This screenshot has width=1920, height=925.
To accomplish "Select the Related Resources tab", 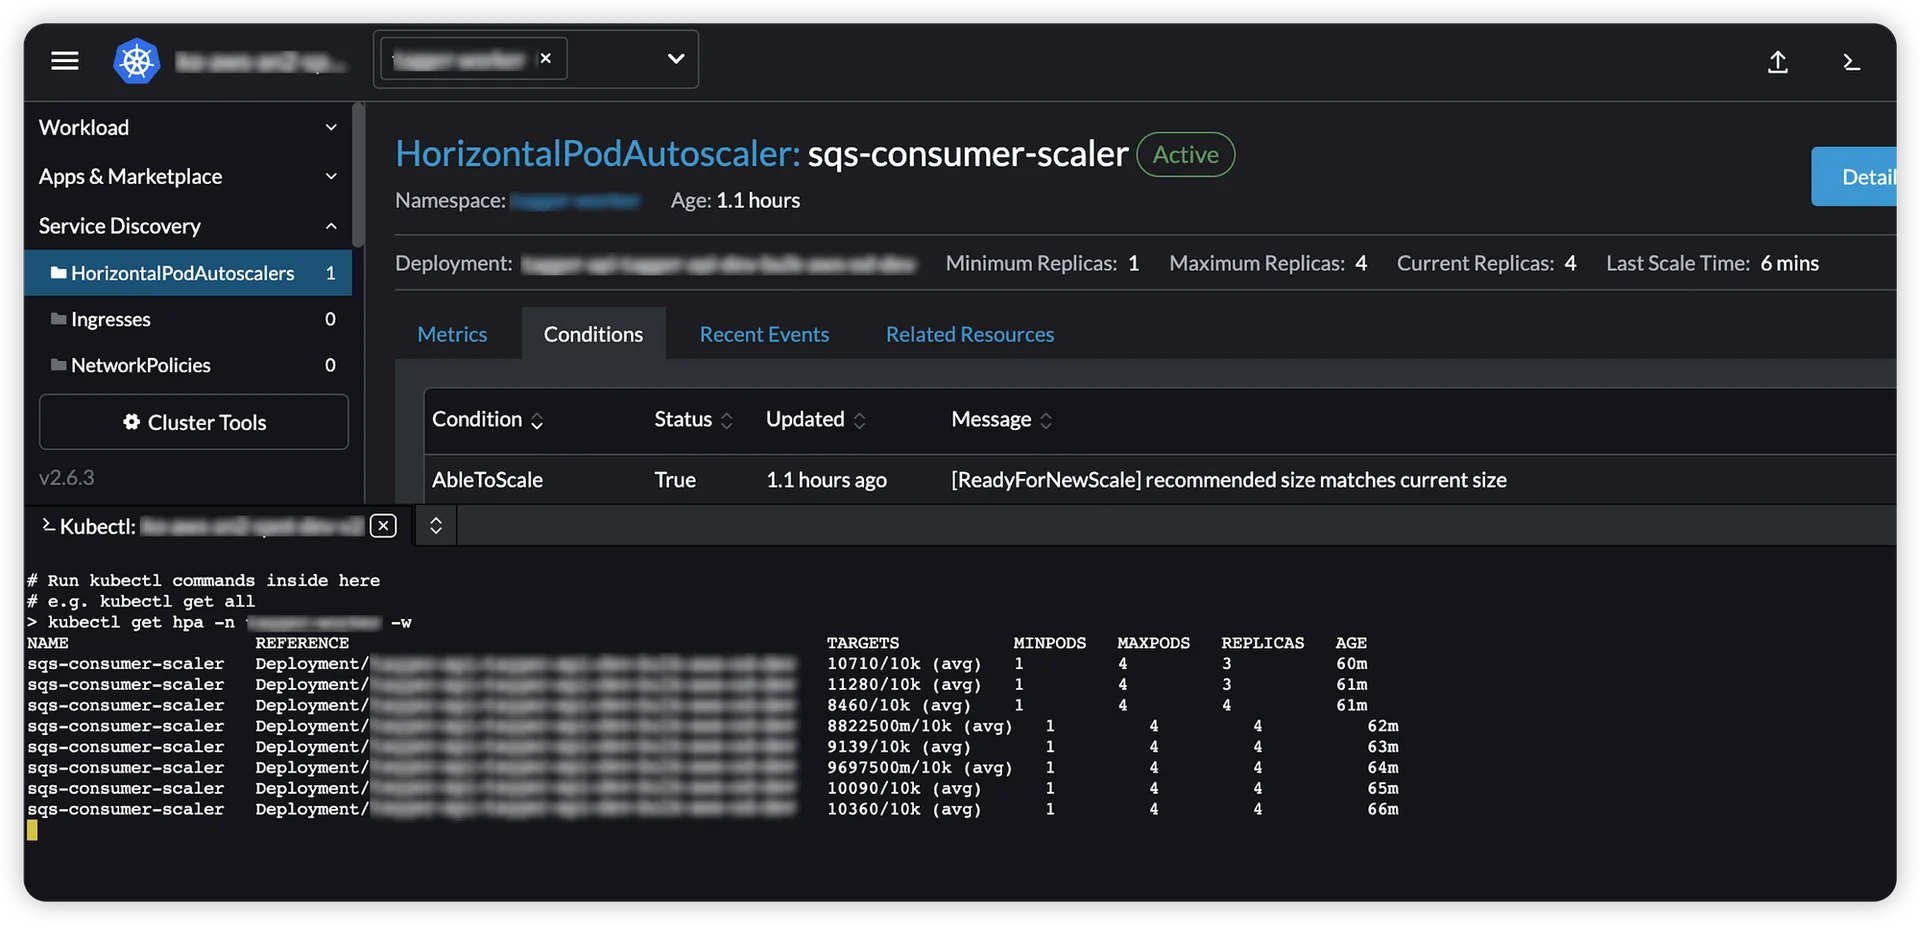I will (x=969, y=334).
